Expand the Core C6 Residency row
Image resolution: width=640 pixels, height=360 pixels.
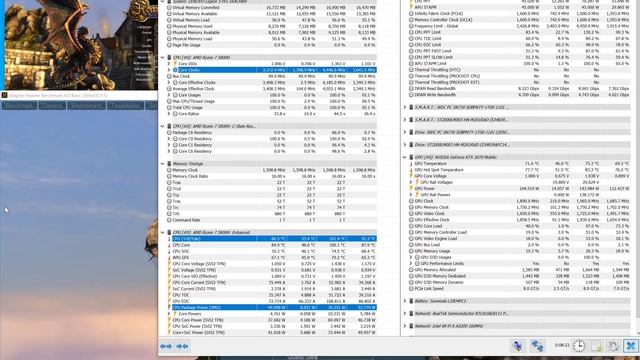(169, 151)
